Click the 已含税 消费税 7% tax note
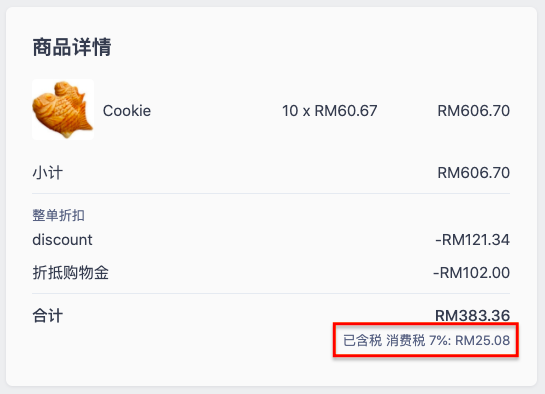 click(397, 340)
